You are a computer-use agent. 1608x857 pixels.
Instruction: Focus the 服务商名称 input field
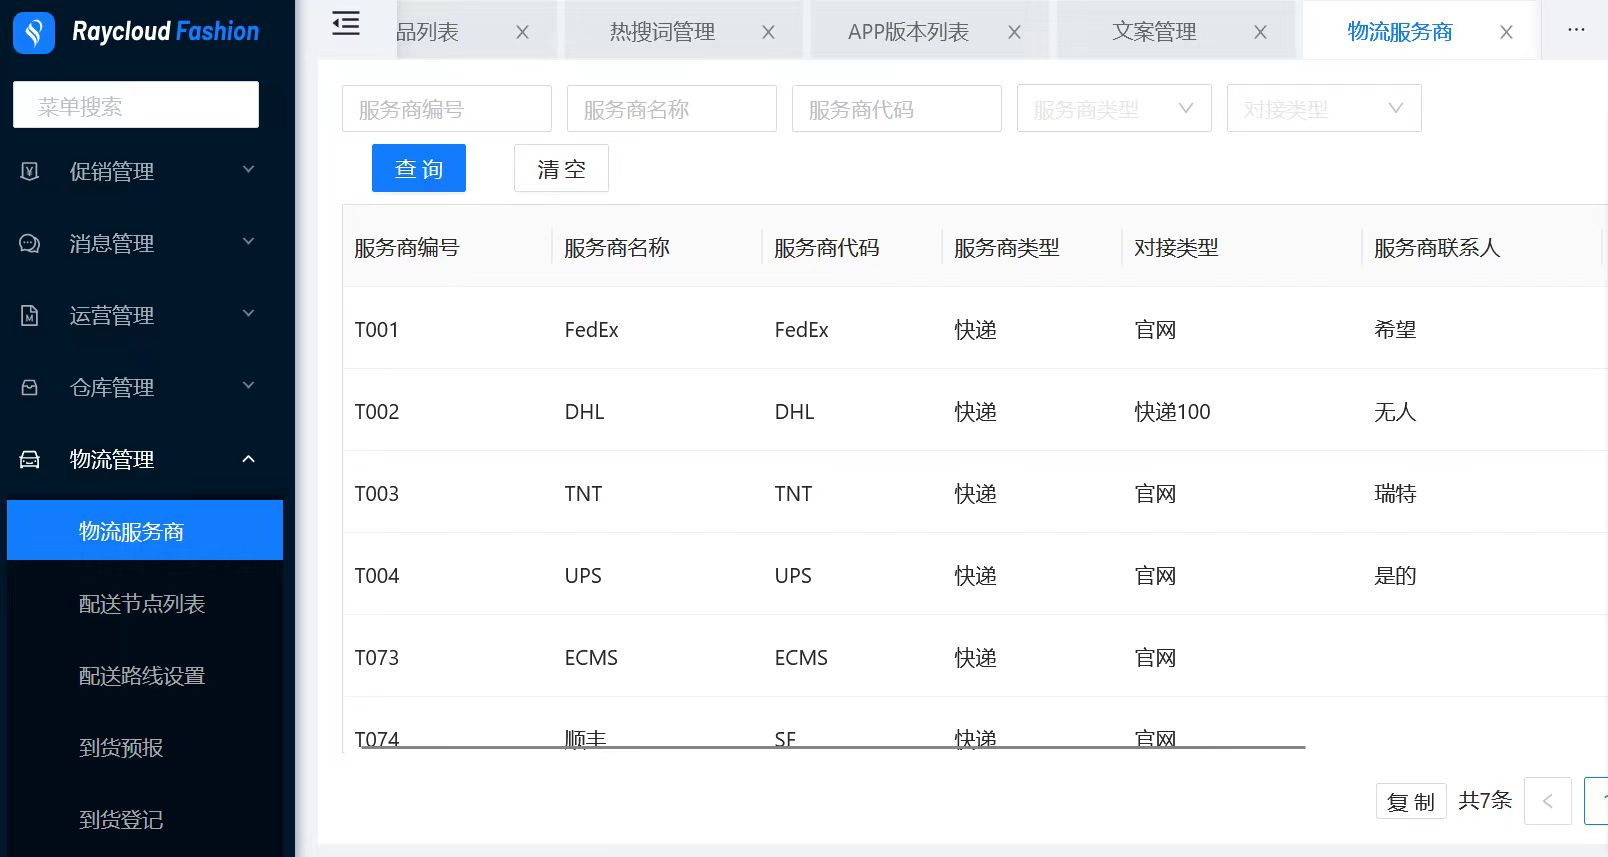click(672, 108)
